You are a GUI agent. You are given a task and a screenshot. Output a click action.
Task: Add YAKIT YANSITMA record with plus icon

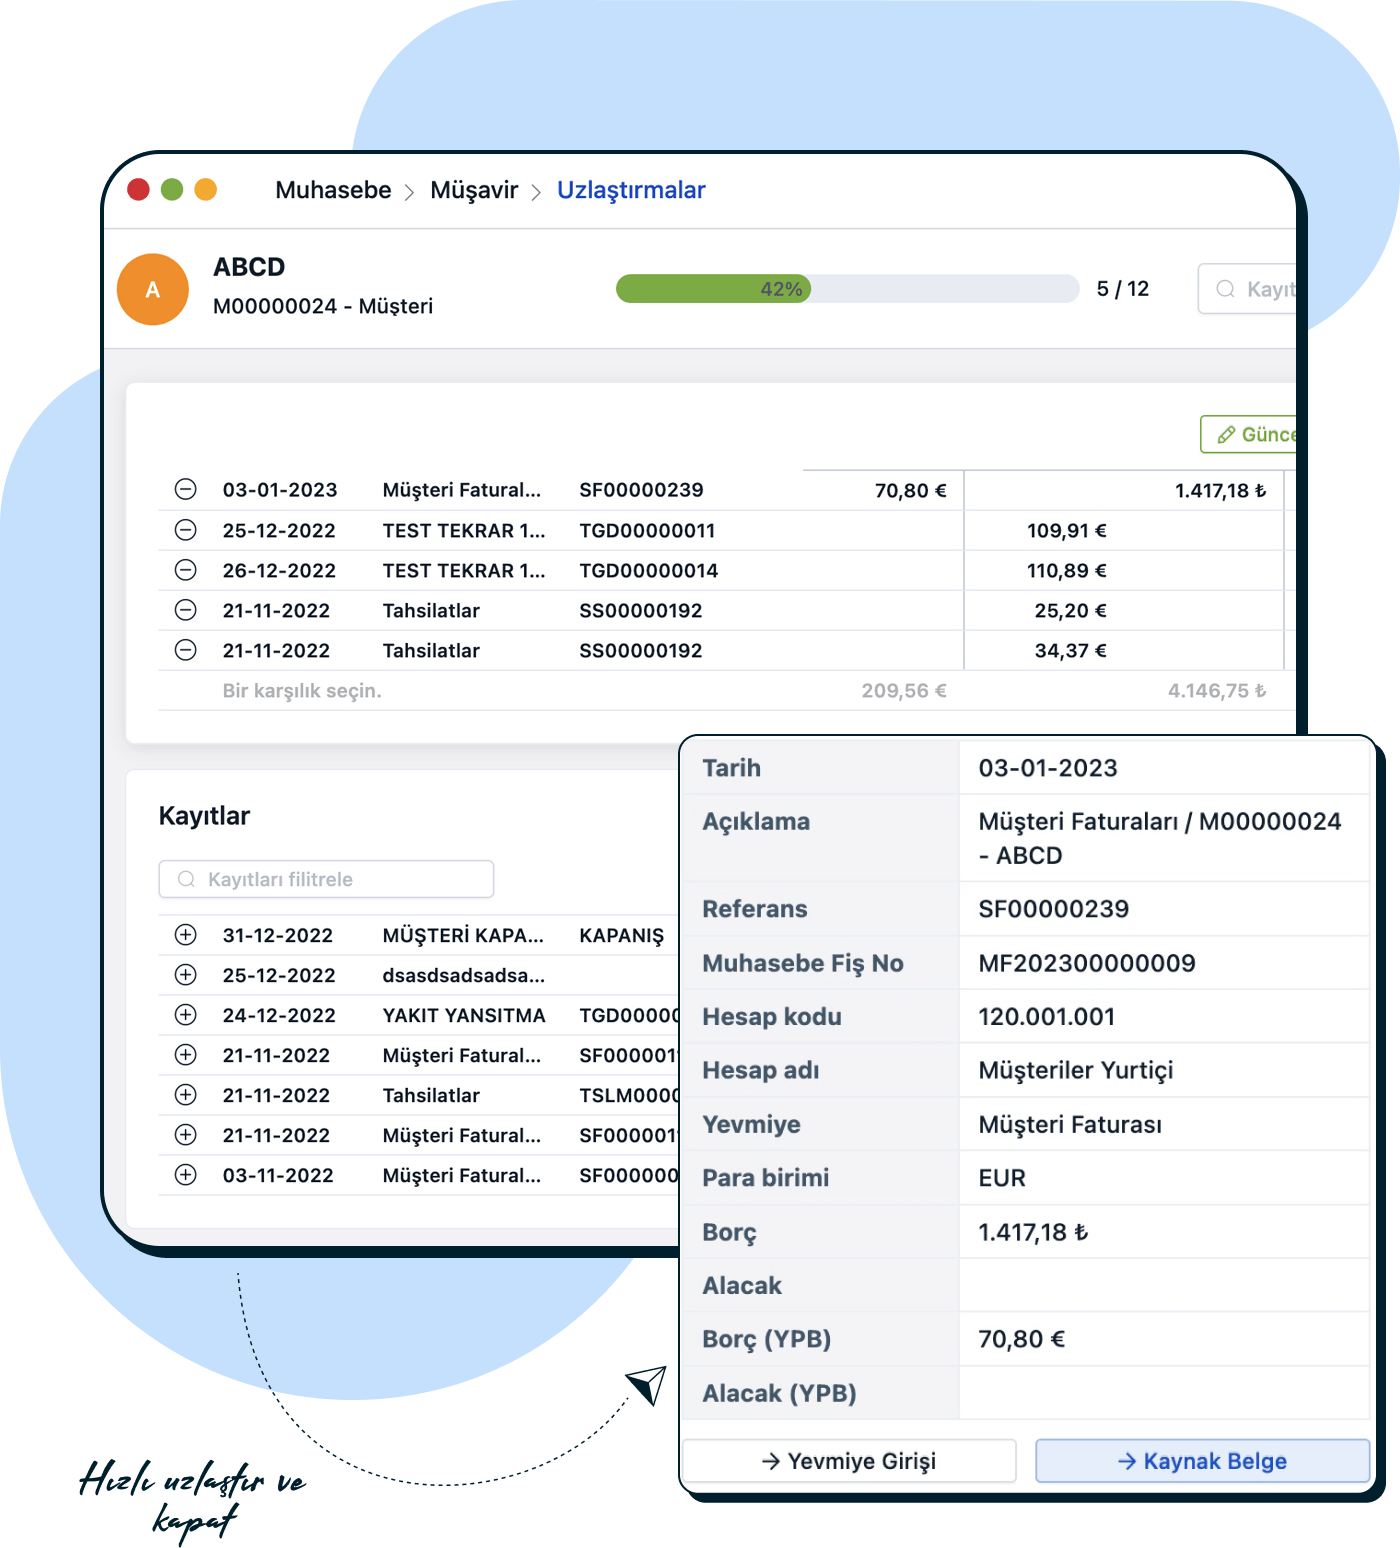pyautogui.click(x=186, y=1015)
